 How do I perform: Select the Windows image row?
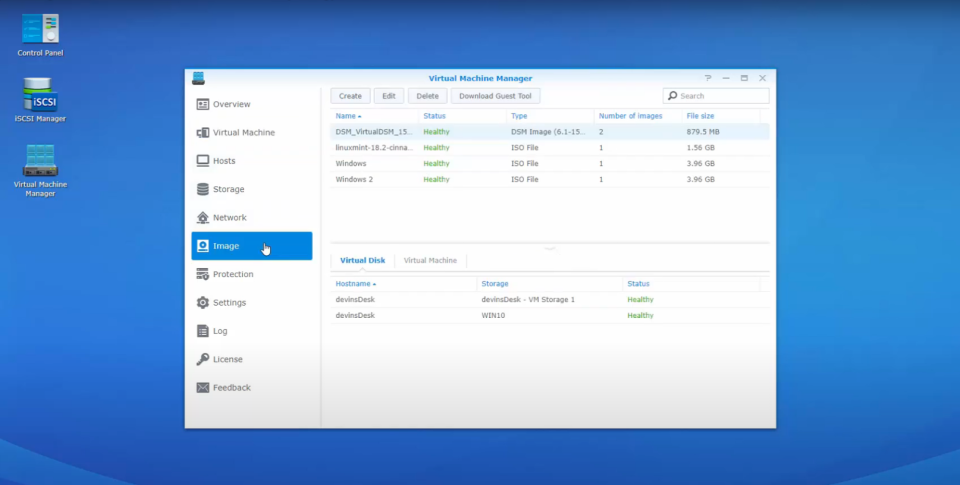coord(550,164)
